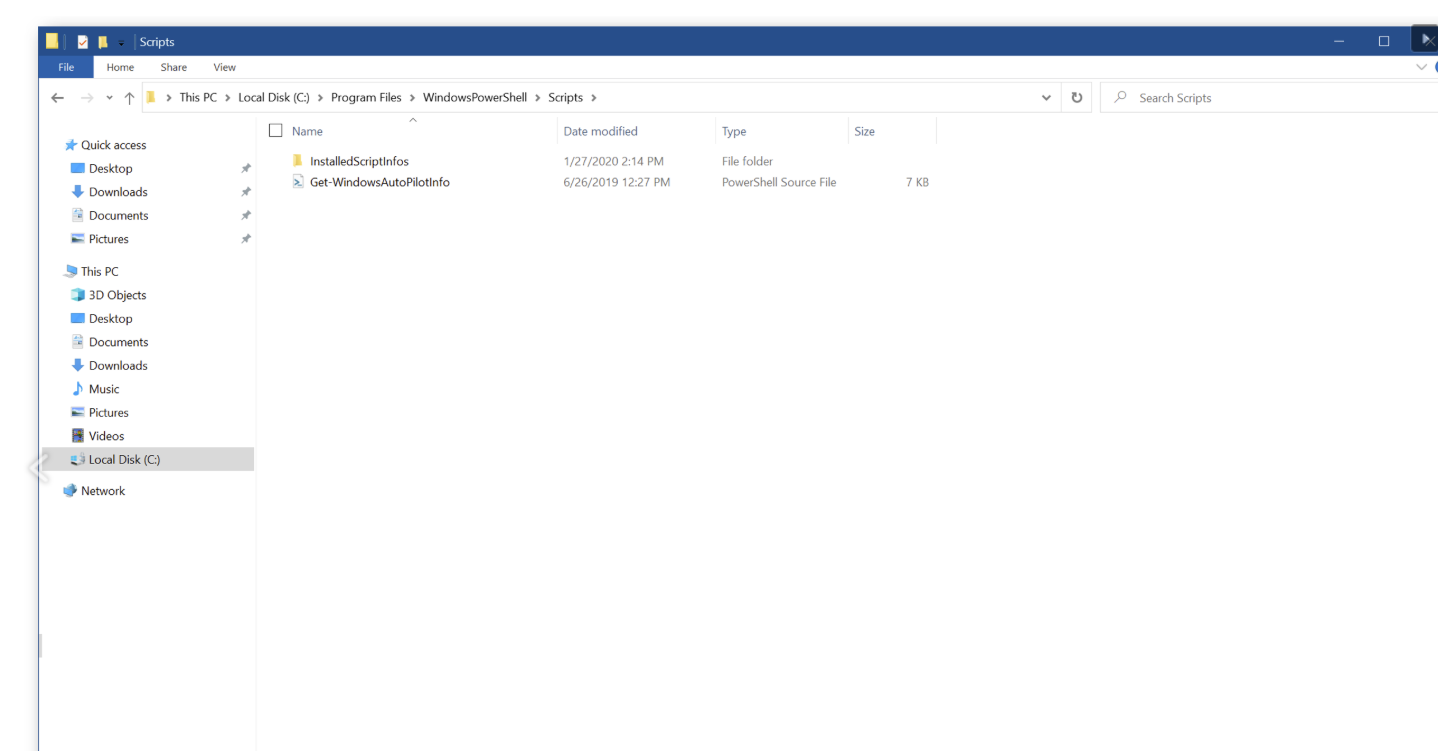Sort files by Date modified column

coord(600,131)
